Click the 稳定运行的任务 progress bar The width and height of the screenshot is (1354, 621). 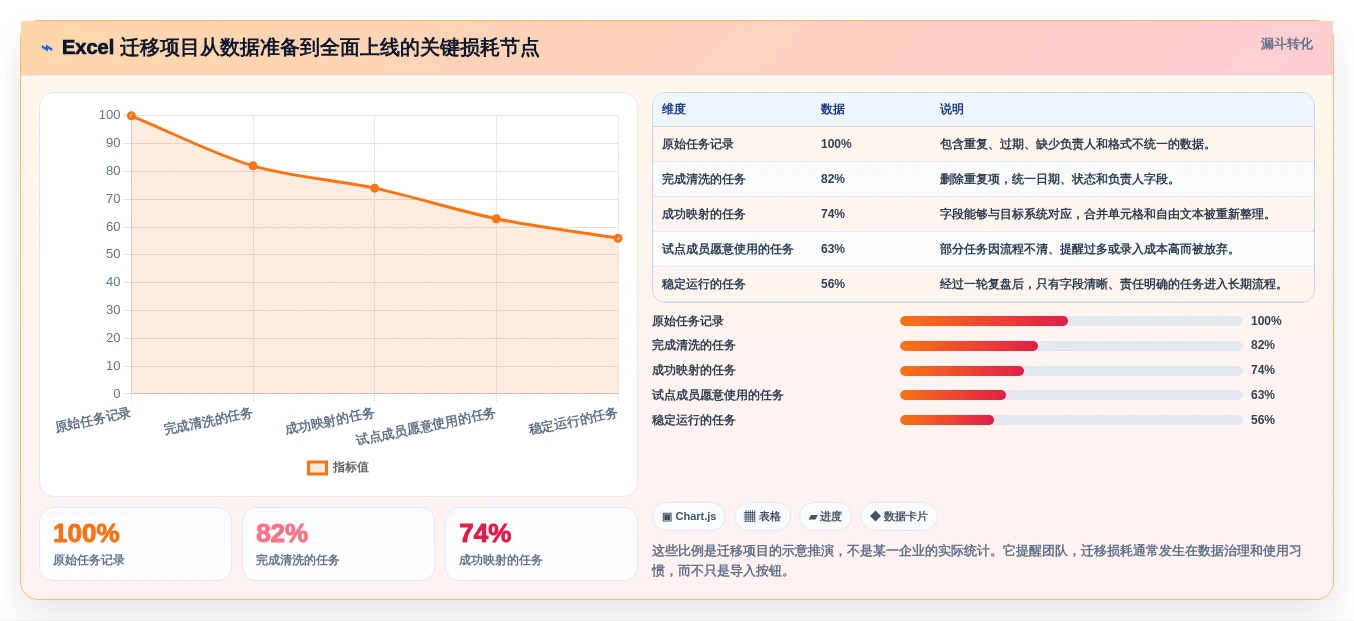click(1071, 420)
